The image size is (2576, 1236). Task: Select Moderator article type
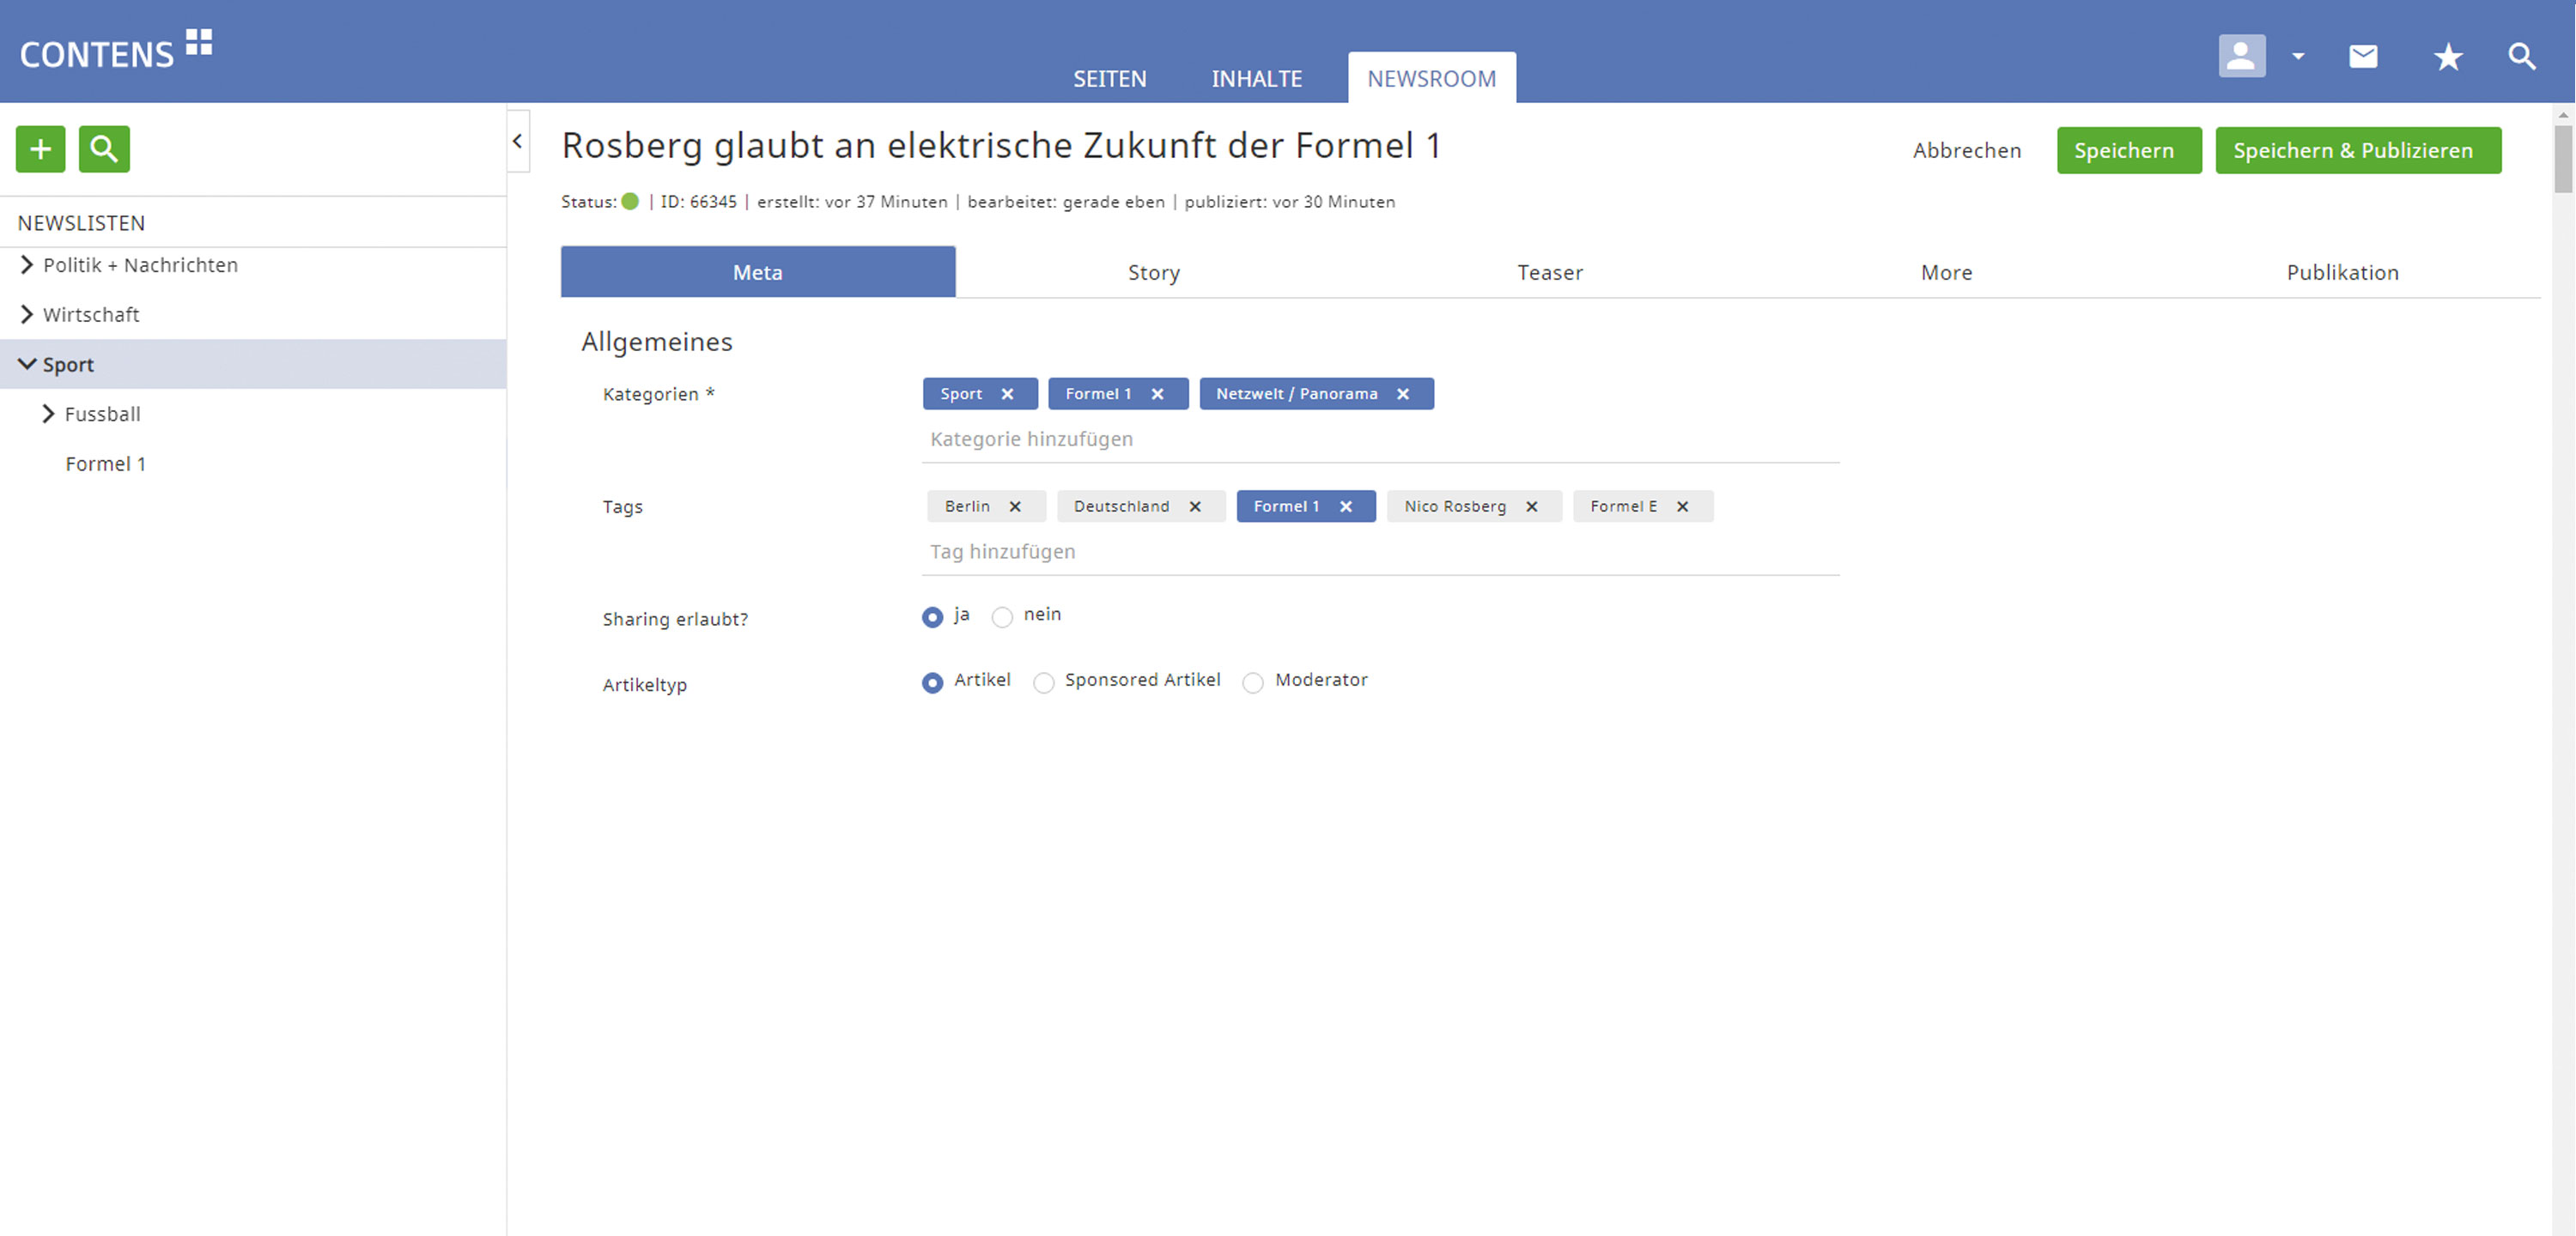point(1253,683)
